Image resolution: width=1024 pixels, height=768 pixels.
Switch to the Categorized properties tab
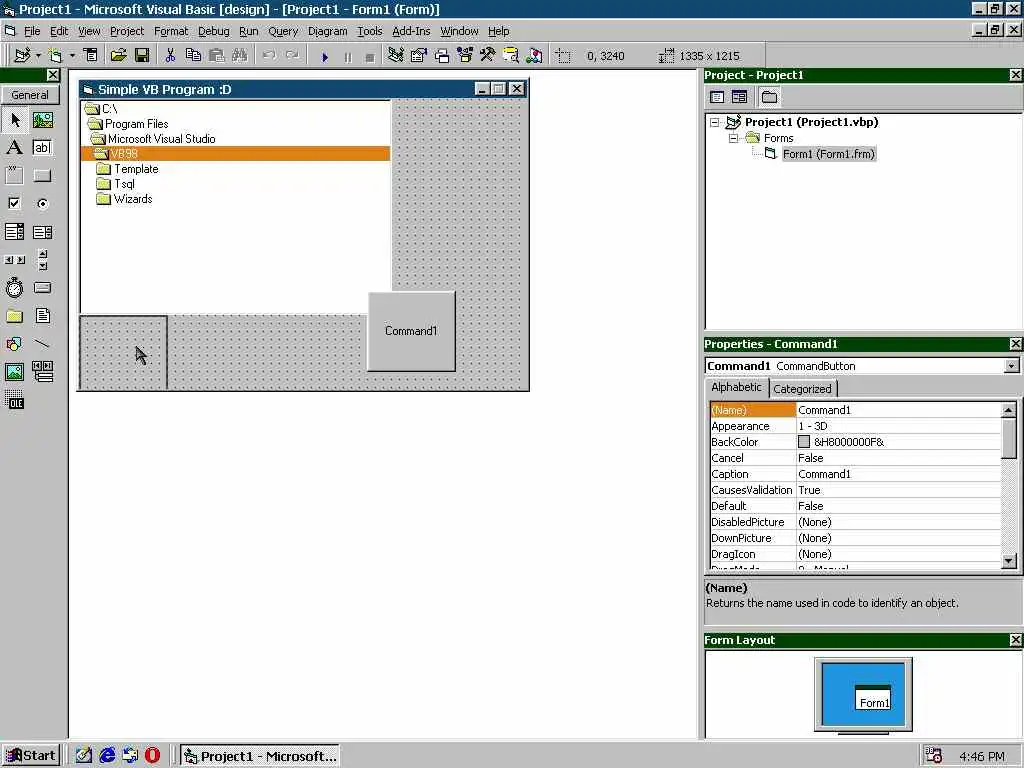(803, 389)
